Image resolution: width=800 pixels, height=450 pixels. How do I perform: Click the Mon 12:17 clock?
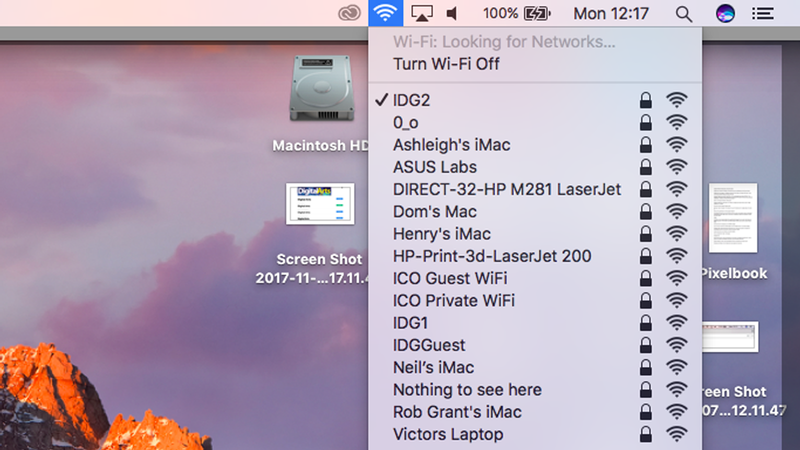611,13
